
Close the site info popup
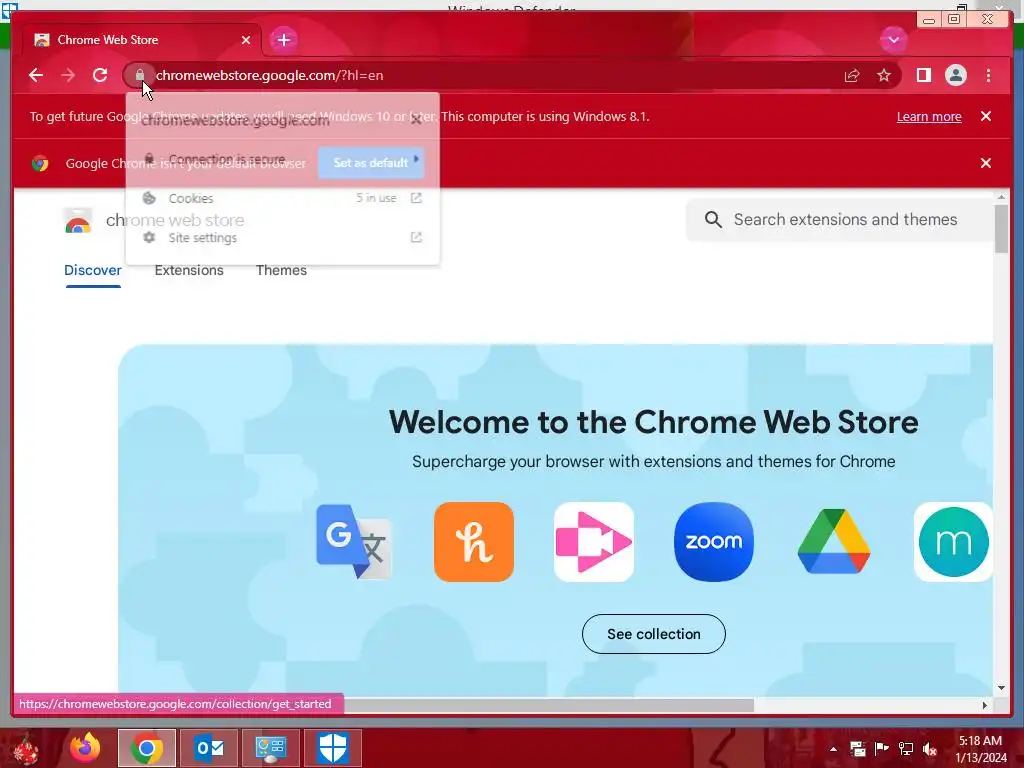(x=416, y=119)
